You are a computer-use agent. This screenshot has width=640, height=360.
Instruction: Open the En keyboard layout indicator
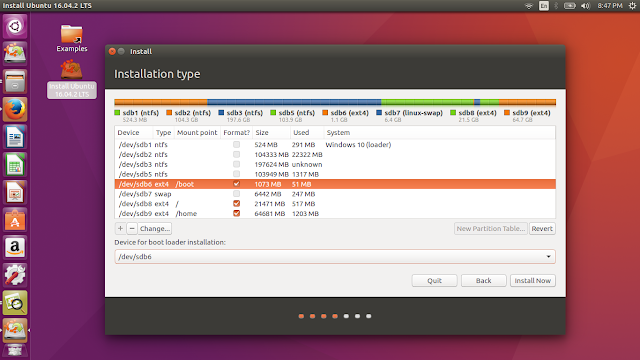click(544, 6)
